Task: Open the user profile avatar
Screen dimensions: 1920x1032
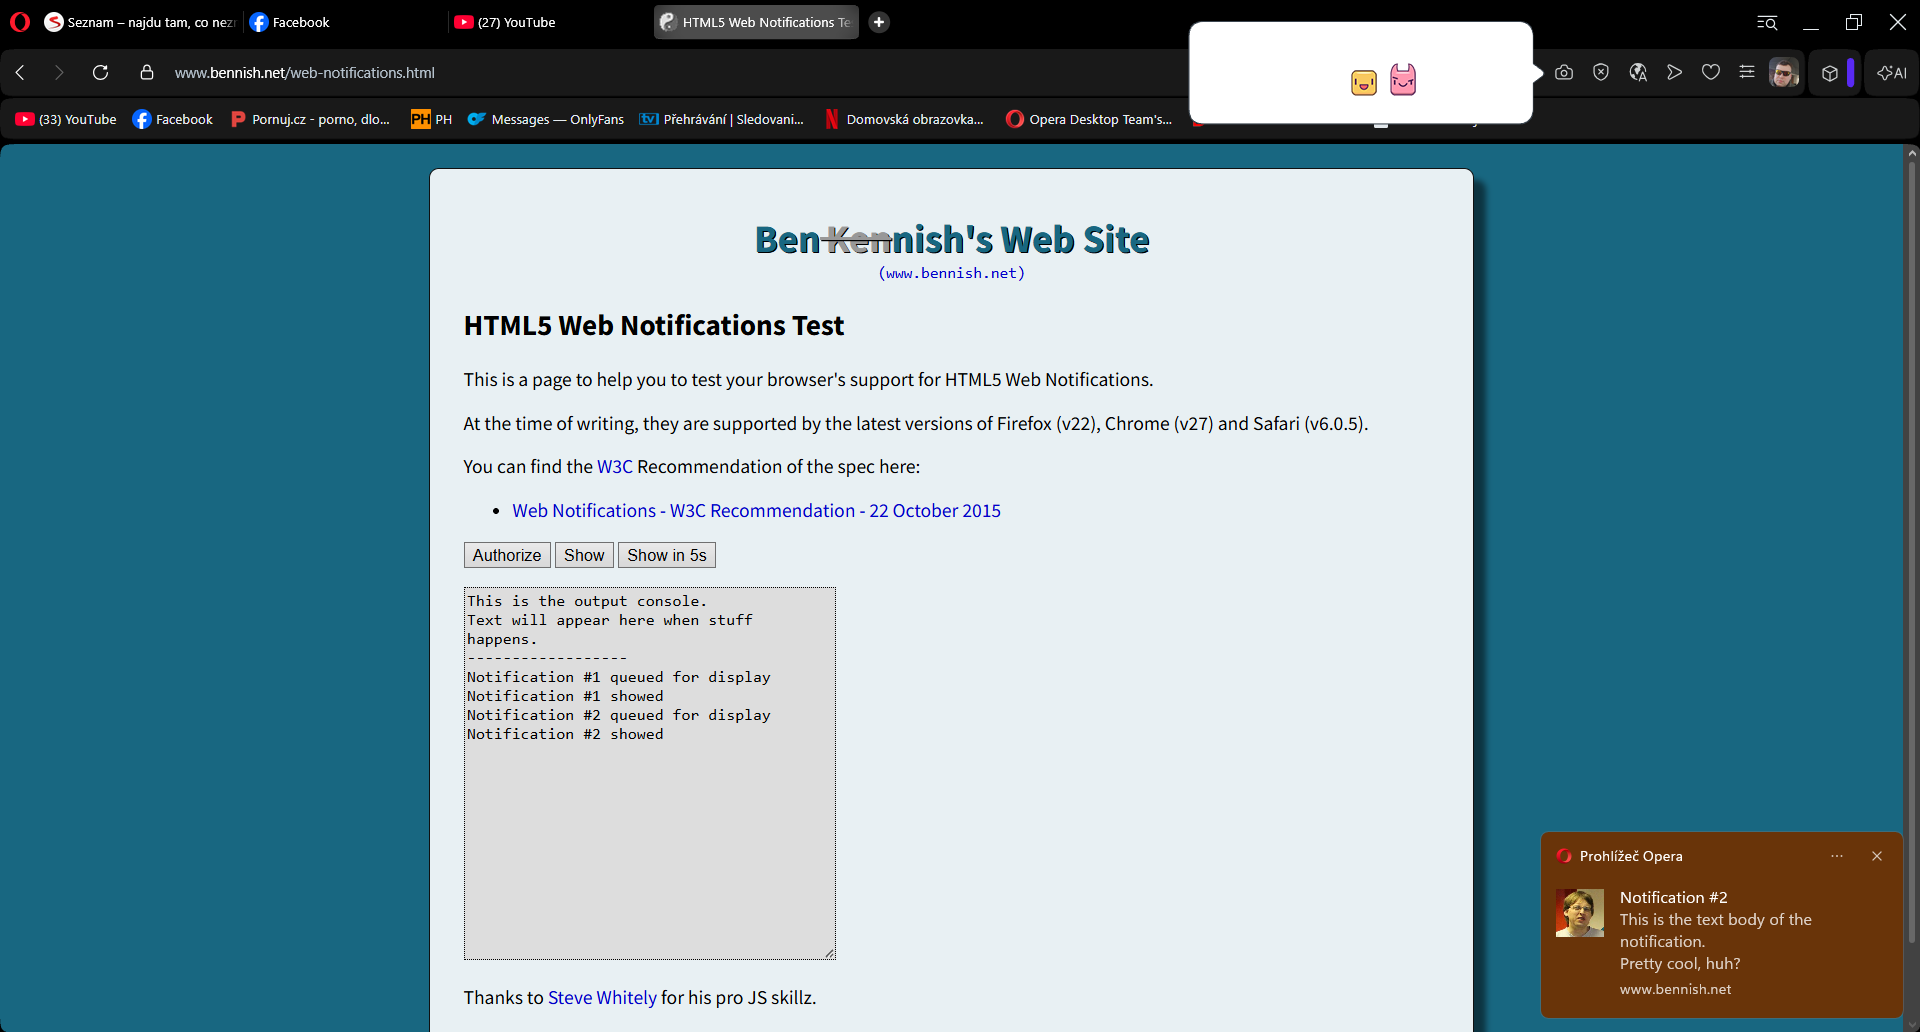Action: click(x=1783, y=72)
